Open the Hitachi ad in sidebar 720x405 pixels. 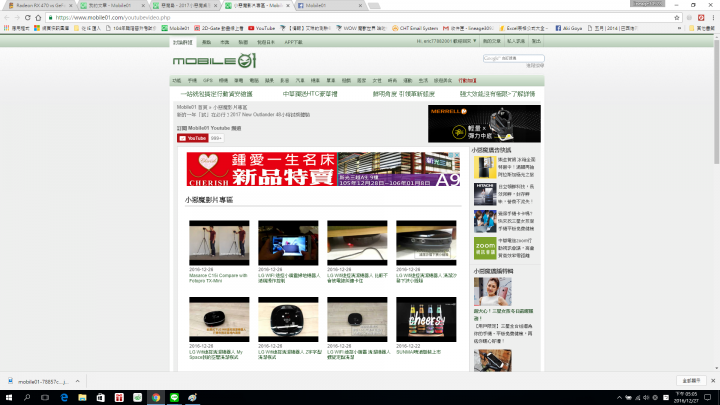[x=485, y=194]
